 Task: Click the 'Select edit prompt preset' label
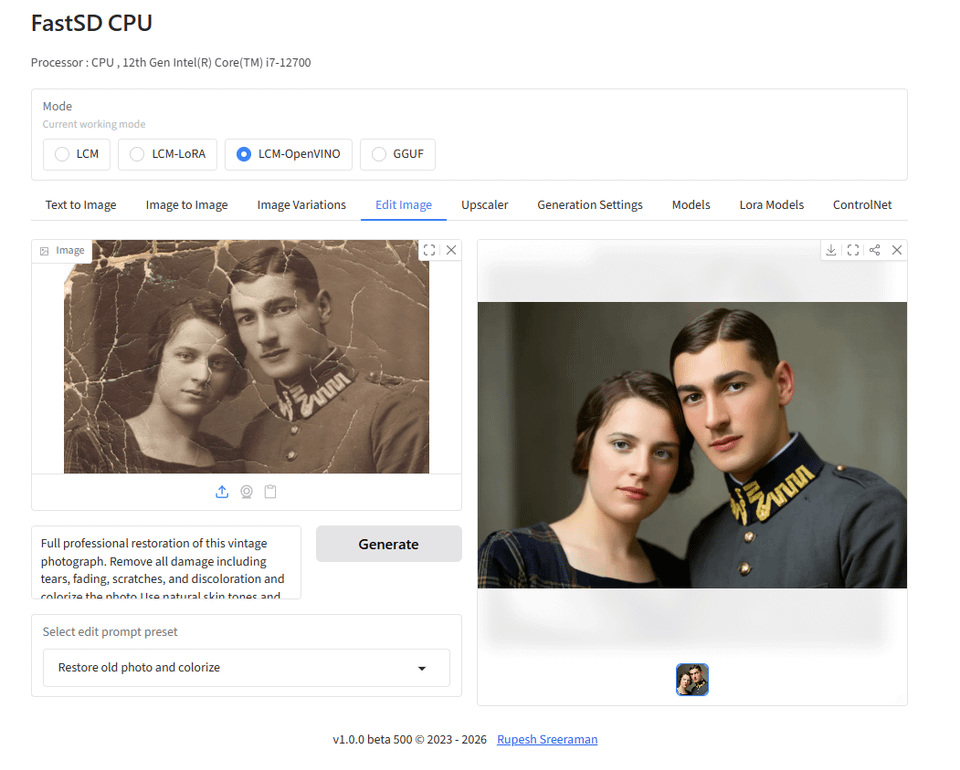[110, 632]
